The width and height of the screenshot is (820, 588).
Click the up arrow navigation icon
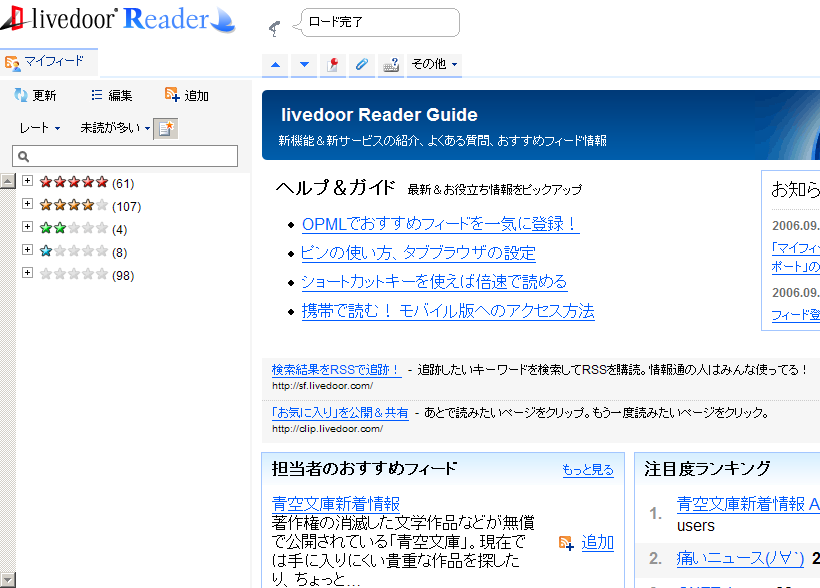point(273,64)
